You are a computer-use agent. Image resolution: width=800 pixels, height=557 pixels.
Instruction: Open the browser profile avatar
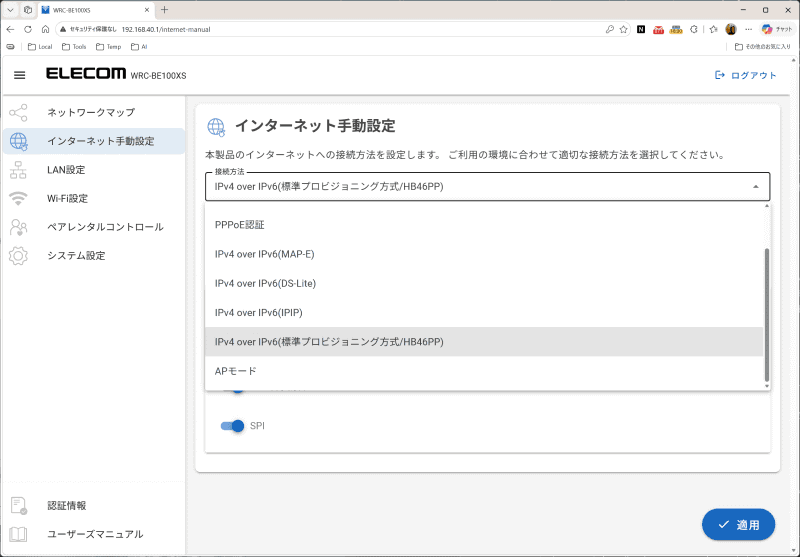point(731,30)
